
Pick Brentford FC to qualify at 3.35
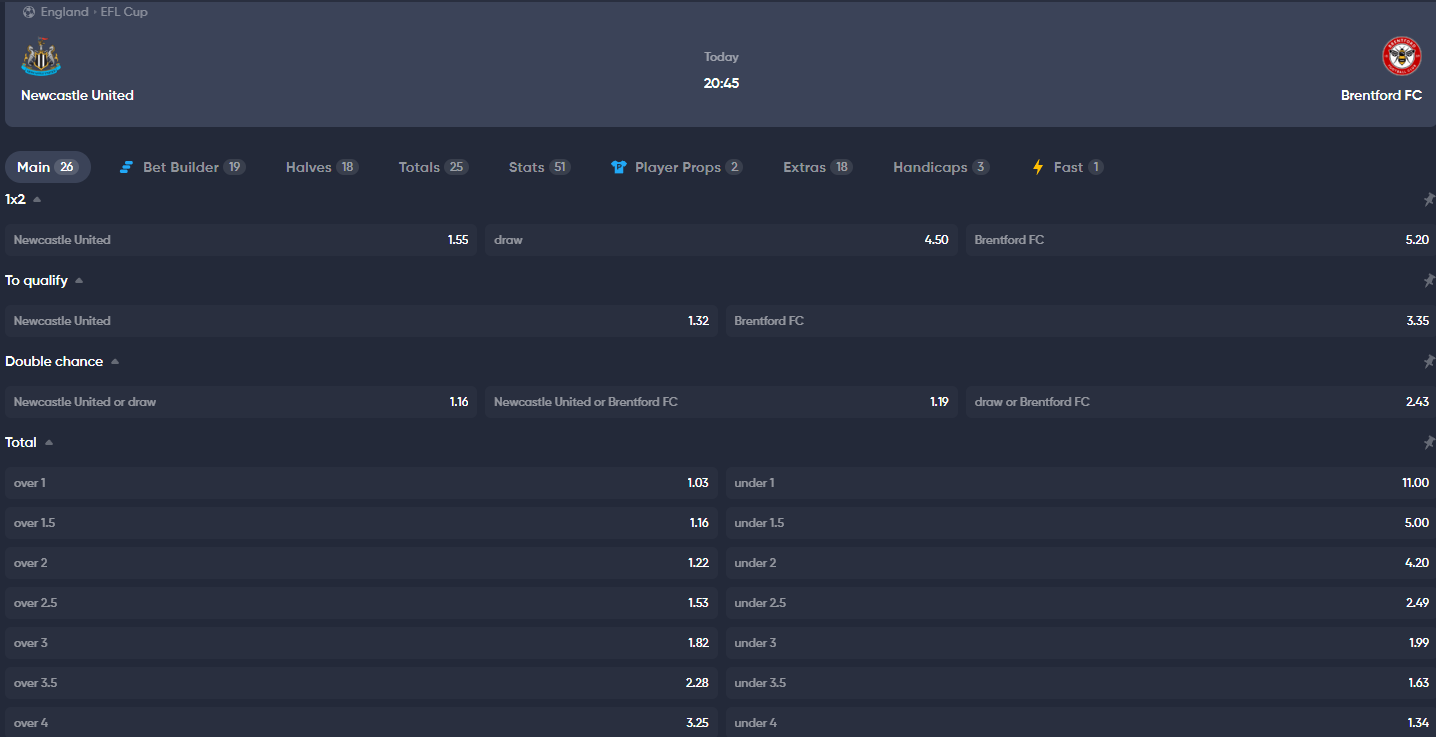(1081, 321)
